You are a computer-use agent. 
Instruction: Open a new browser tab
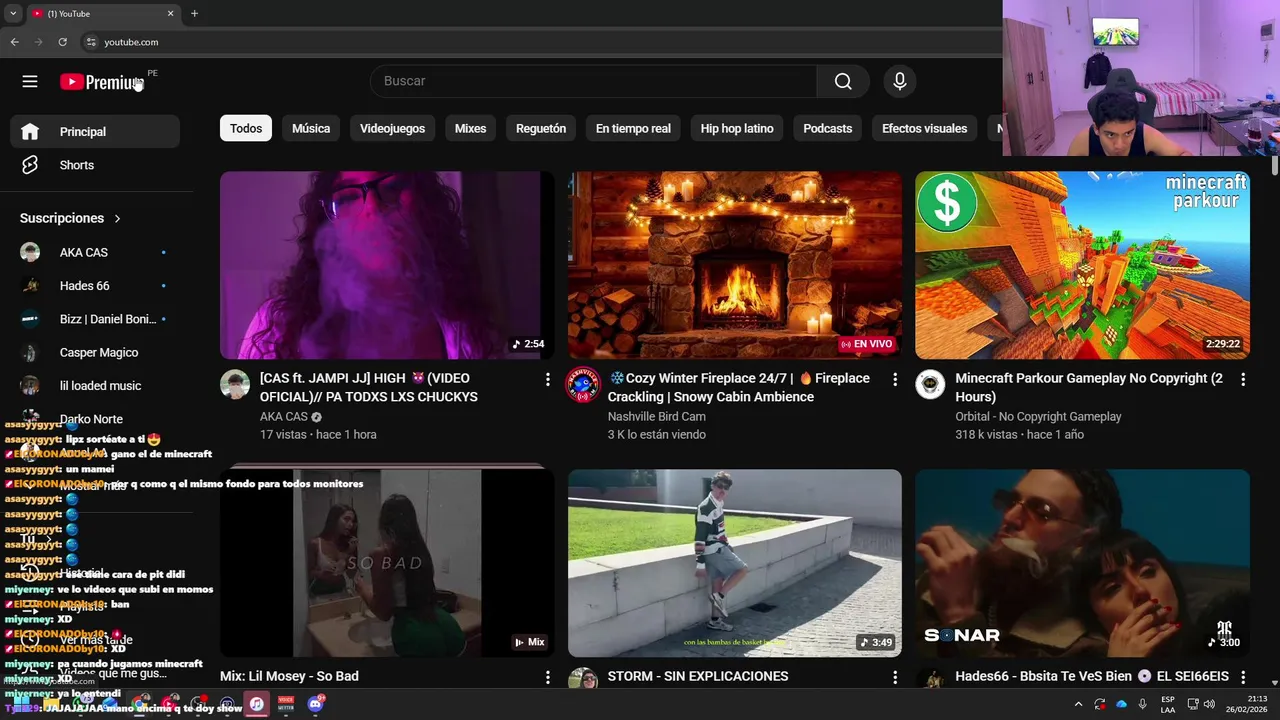point(194,13)
